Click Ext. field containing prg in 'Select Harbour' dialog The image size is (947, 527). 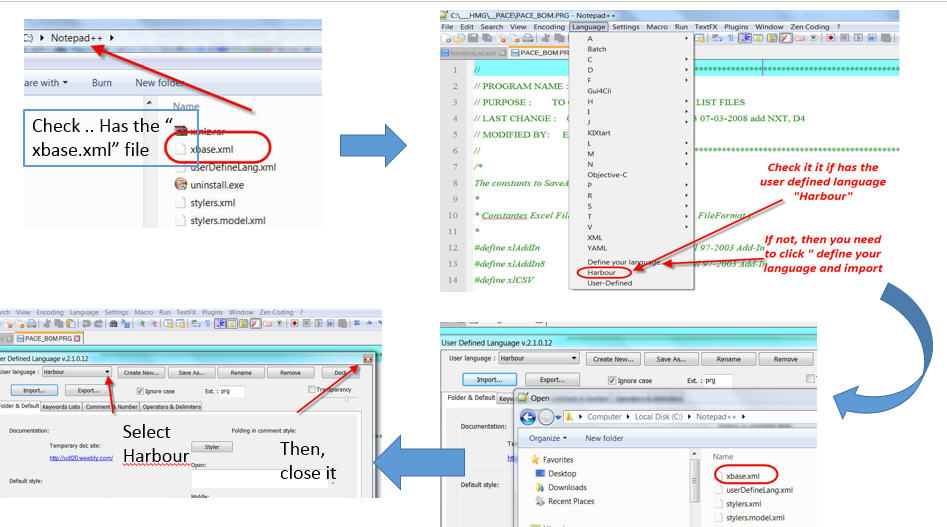pyautogui.click(x=232, y=391)
